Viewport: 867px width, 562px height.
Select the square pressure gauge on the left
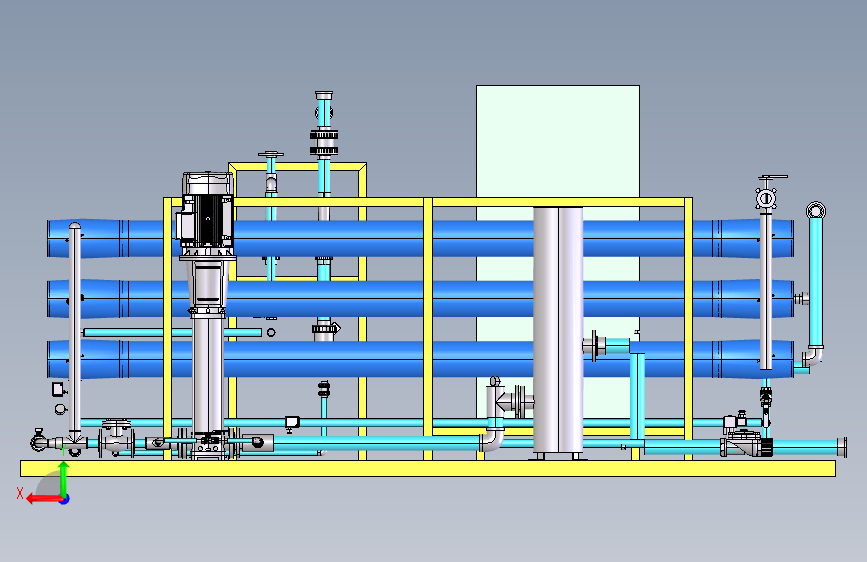click(x=58, y=389)
